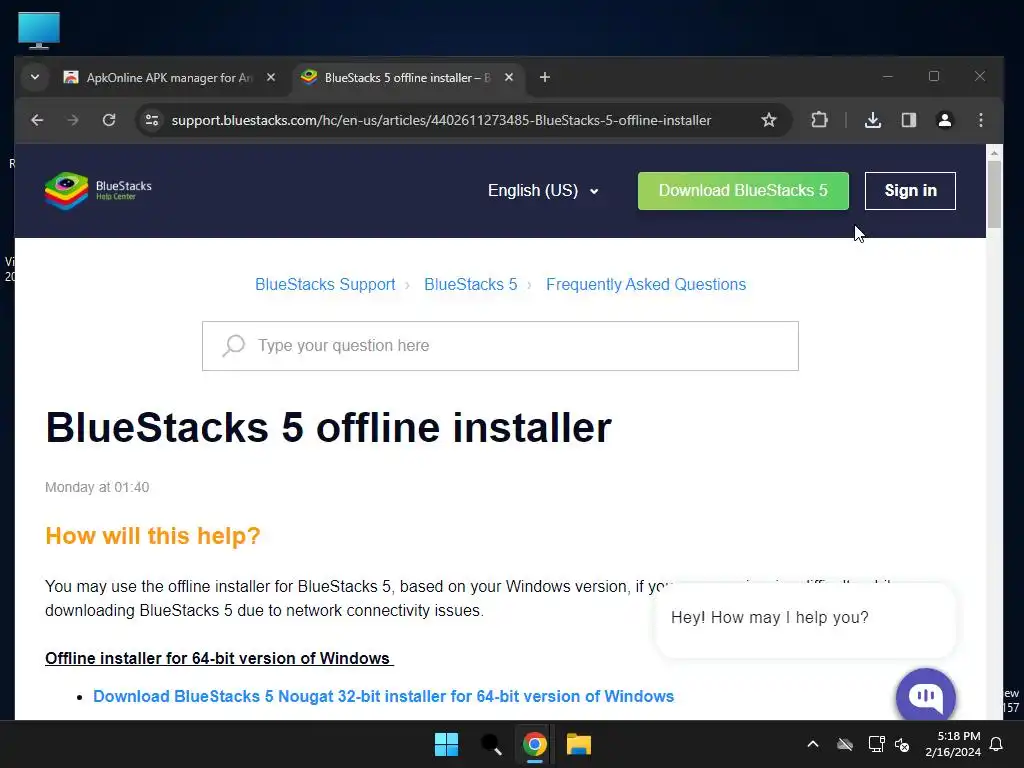Open the Chrome profile avatar
1024x768 pixels.
pos(944,120)
